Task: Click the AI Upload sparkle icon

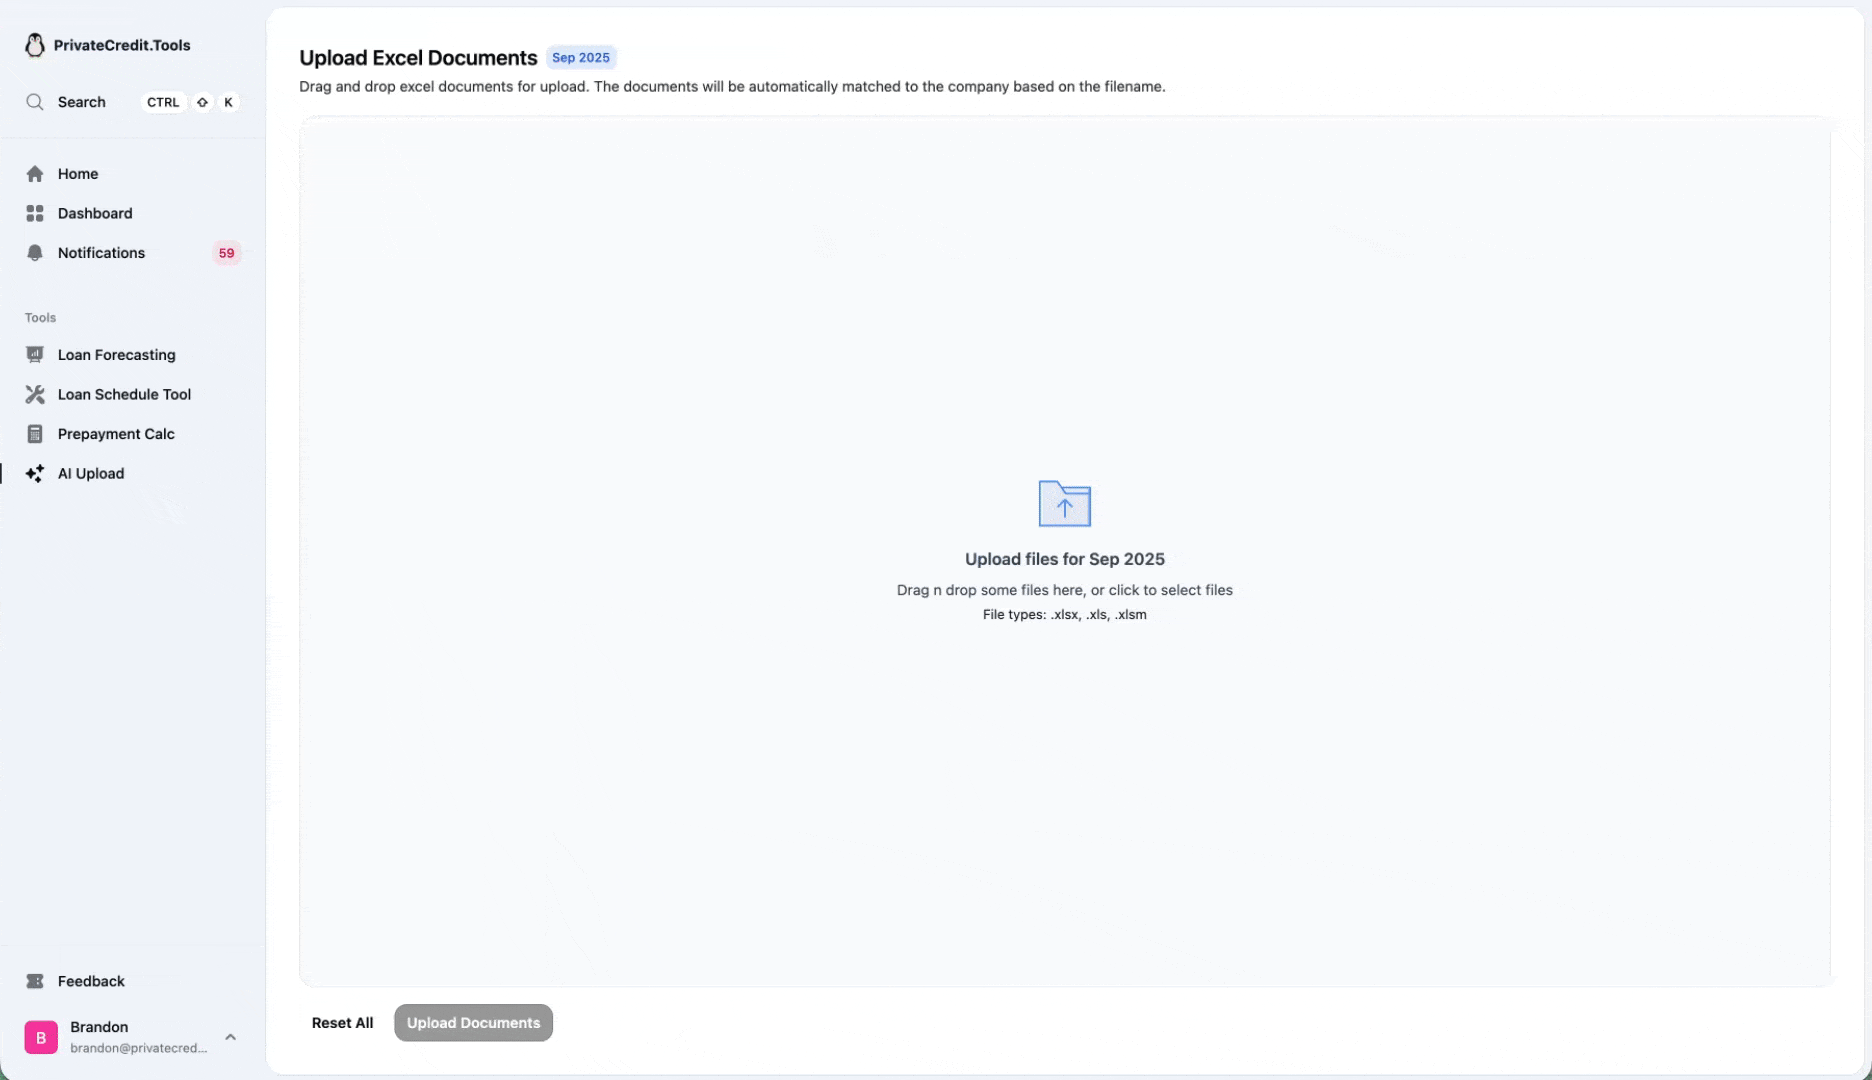Action: click(35, 474)
